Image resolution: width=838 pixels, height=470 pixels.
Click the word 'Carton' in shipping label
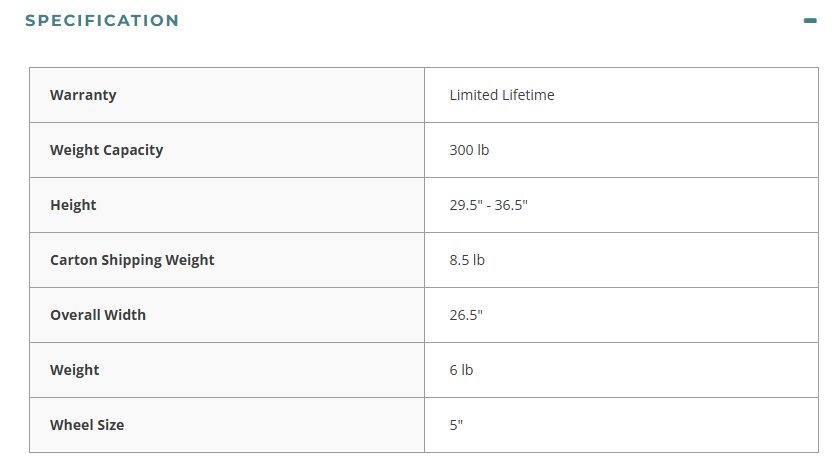[75, 260]
